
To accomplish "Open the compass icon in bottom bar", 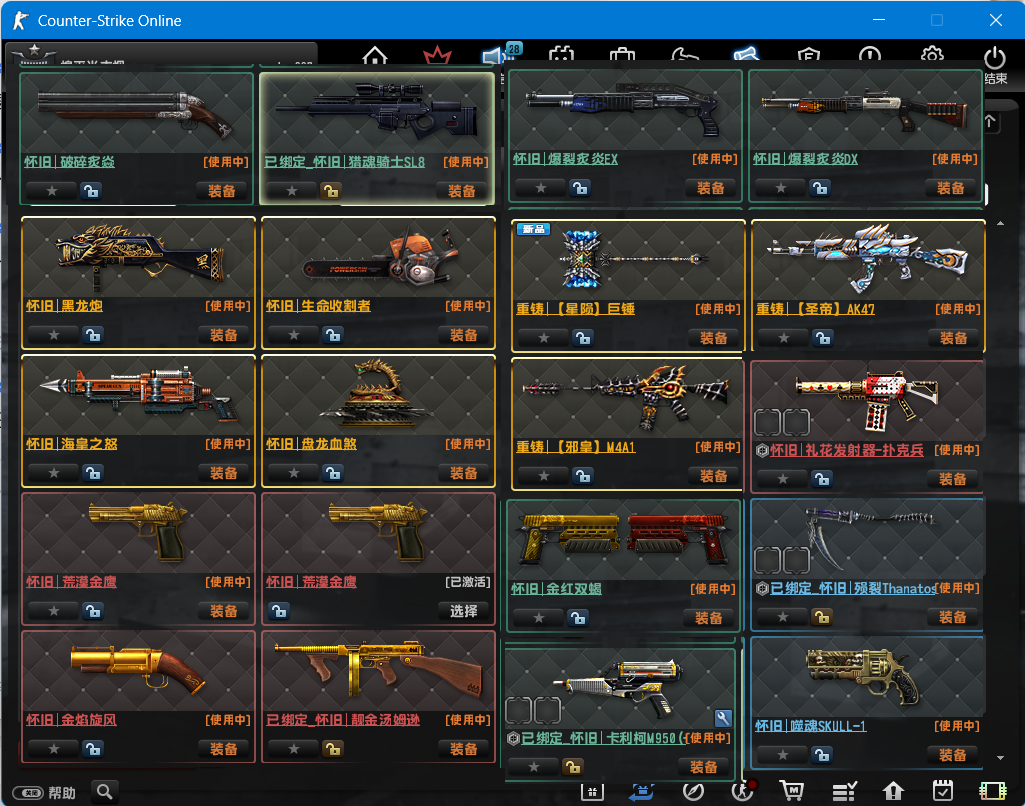I will point(692,791).
